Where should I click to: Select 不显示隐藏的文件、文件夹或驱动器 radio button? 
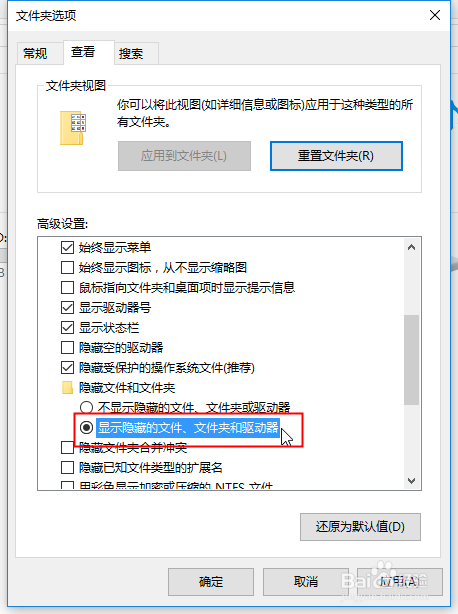tap(86, 407)
